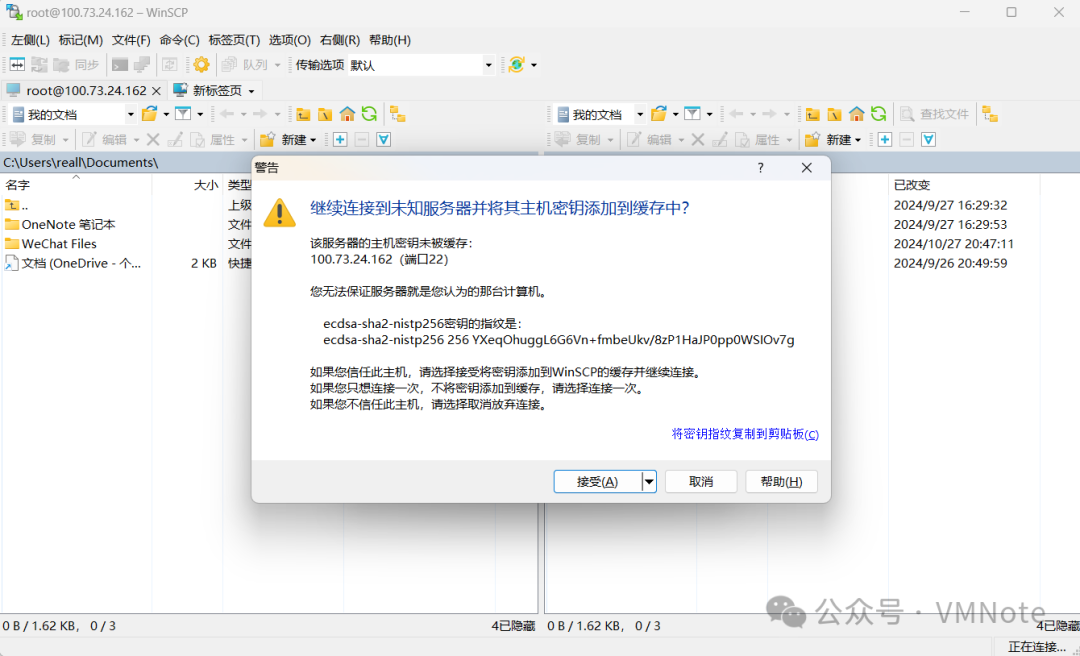Refresh the left panel with green arrows icon
The height and width of the screenshot is (656, 1080).
[369, 114]
